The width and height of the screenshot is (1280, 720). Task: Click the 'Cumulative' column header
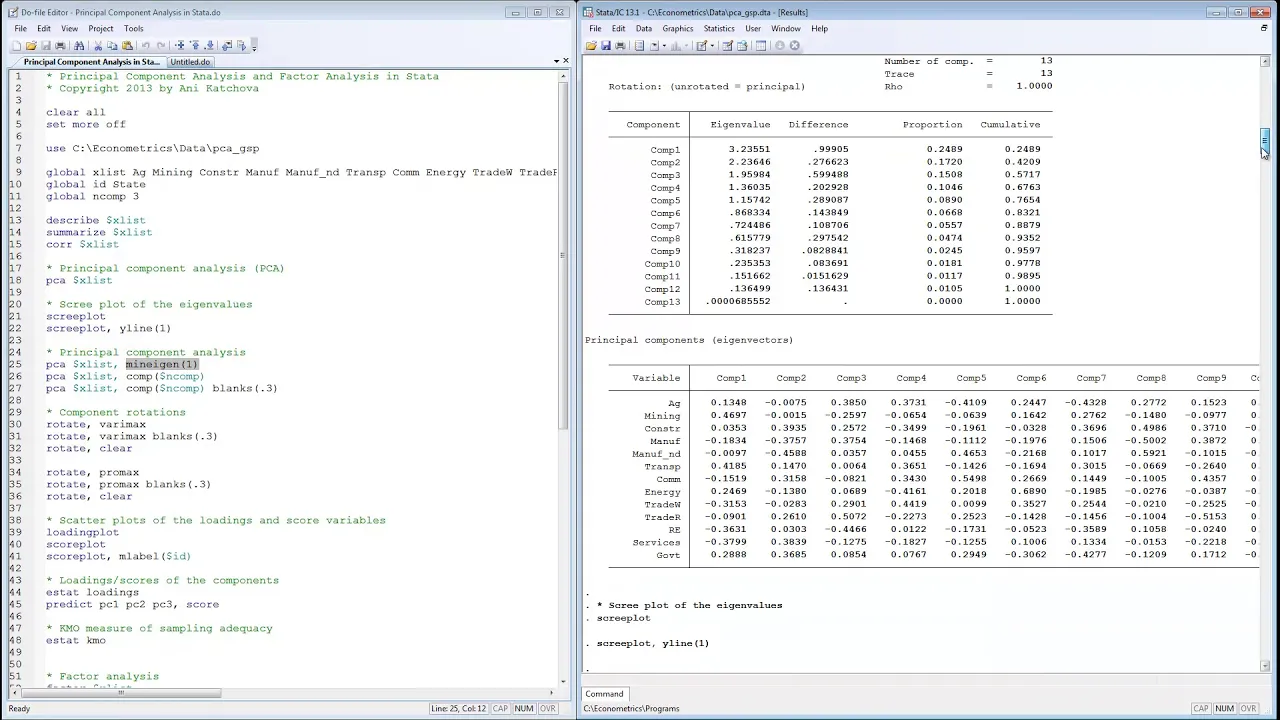click(x=1010, y=125)
